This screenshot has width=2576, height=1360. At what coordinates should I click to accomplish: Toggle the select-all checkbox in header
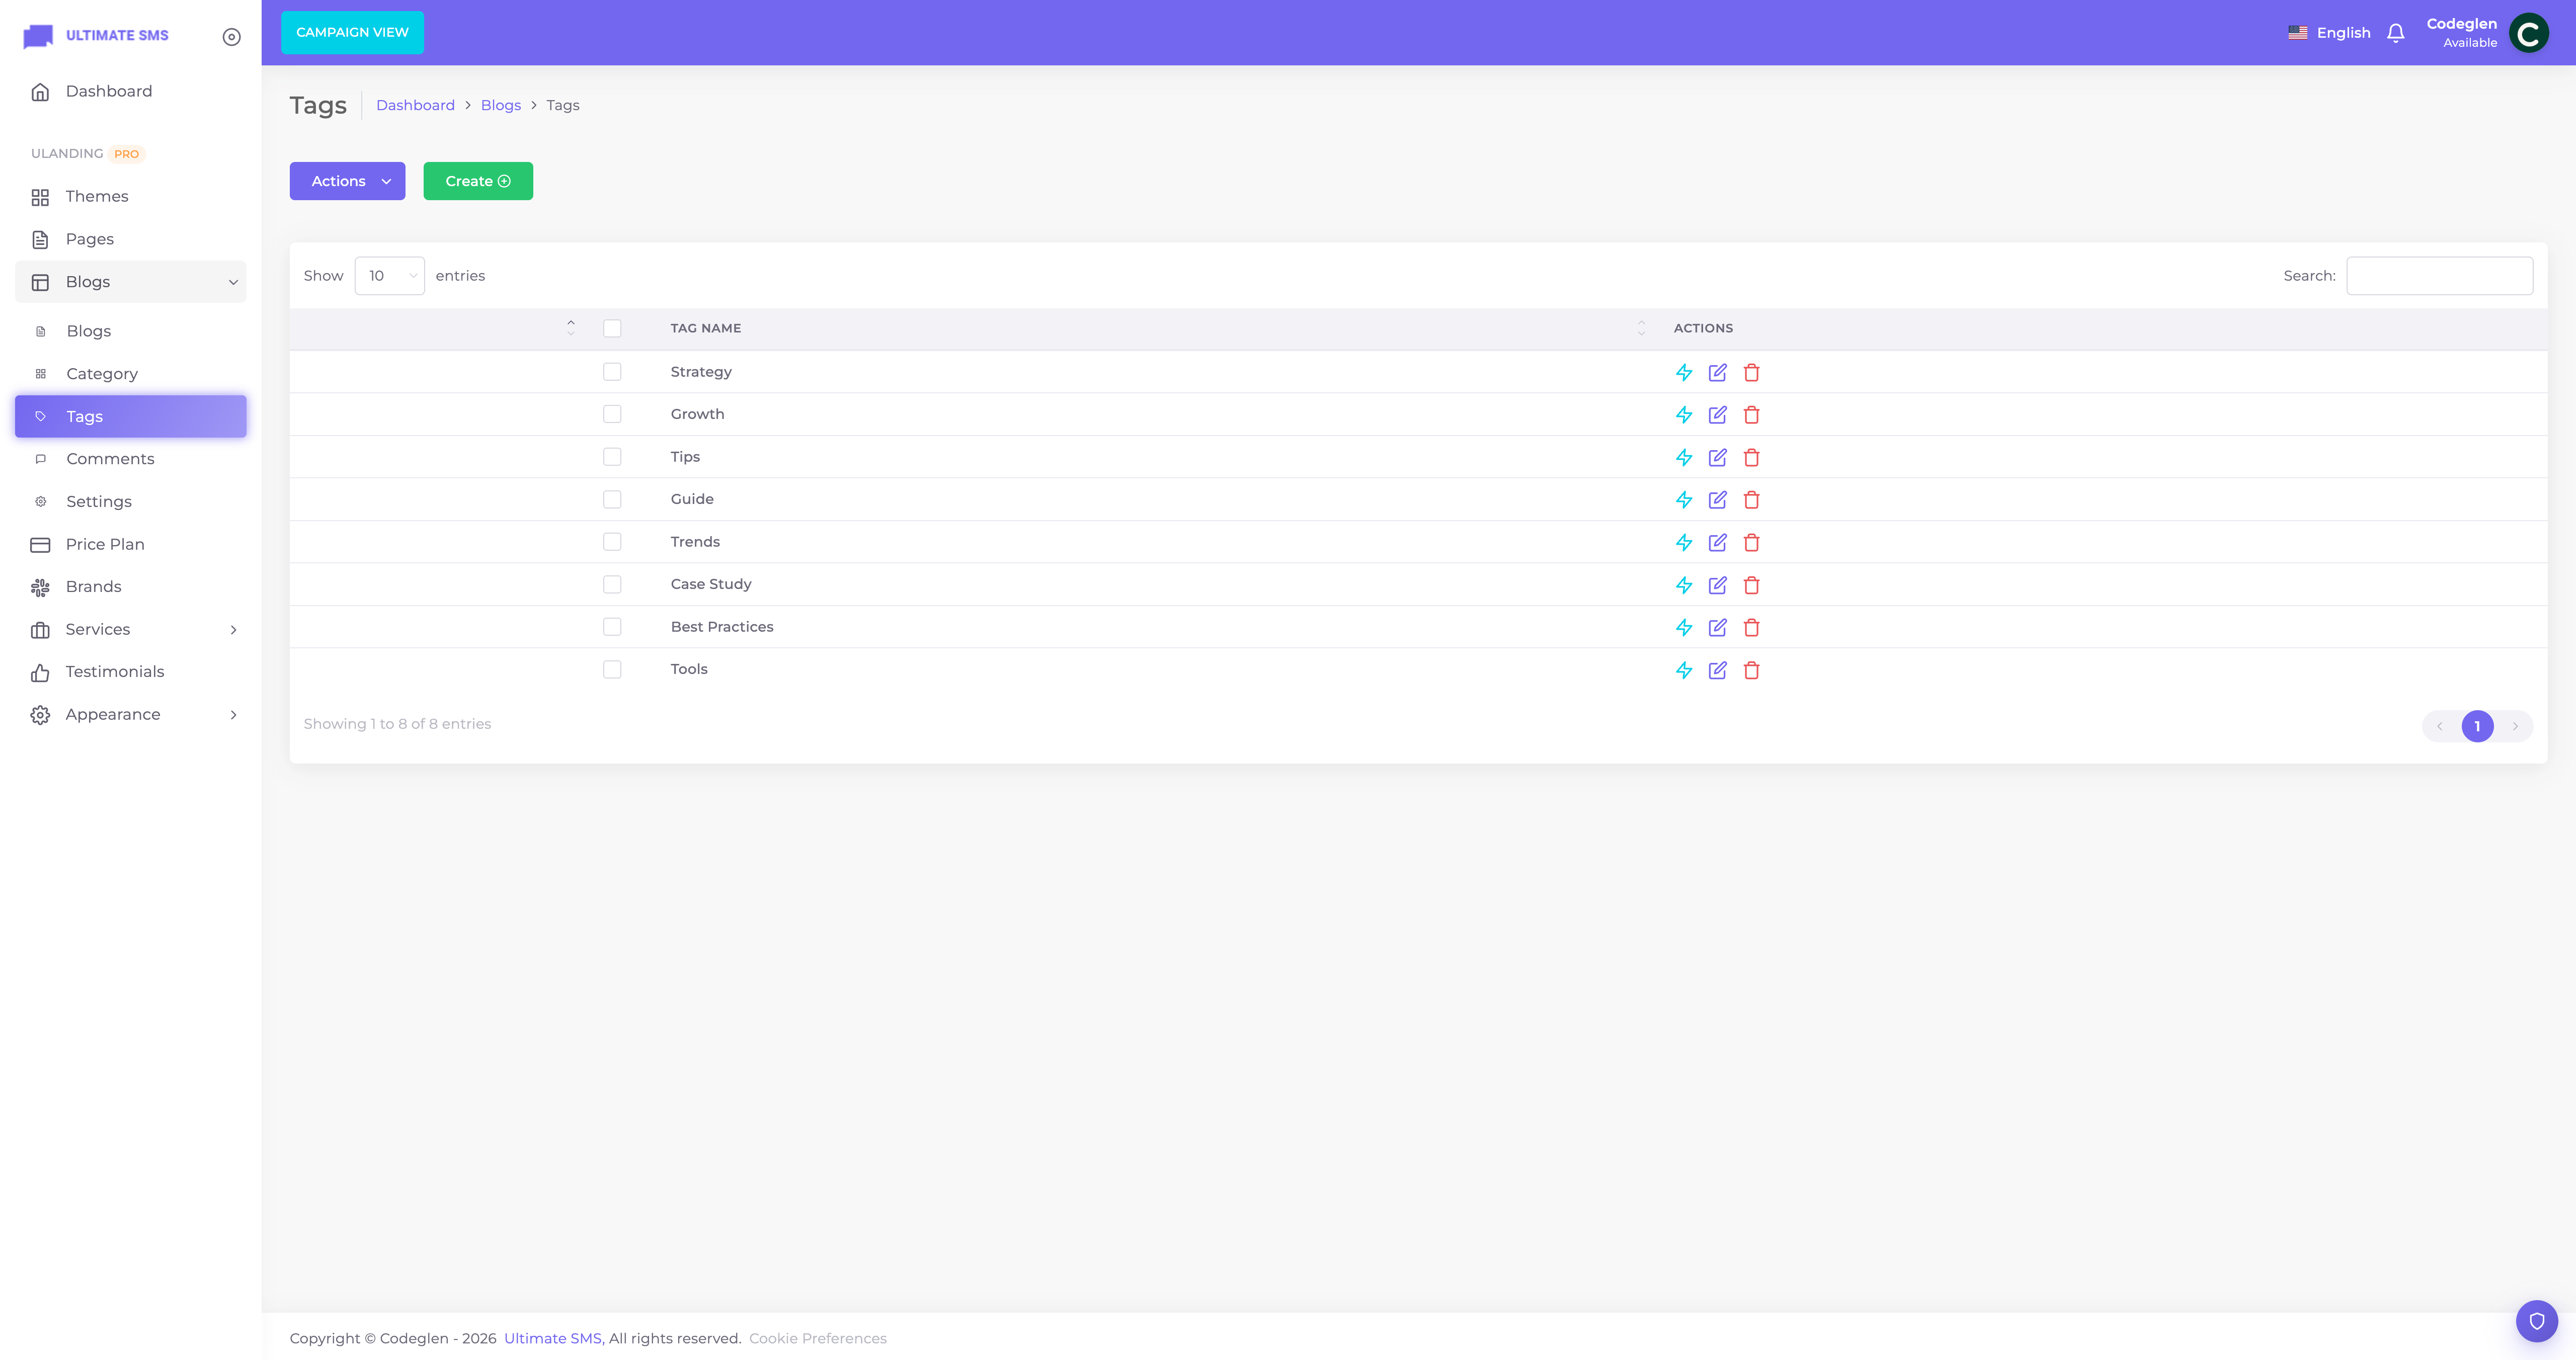(x=612, y=328)
